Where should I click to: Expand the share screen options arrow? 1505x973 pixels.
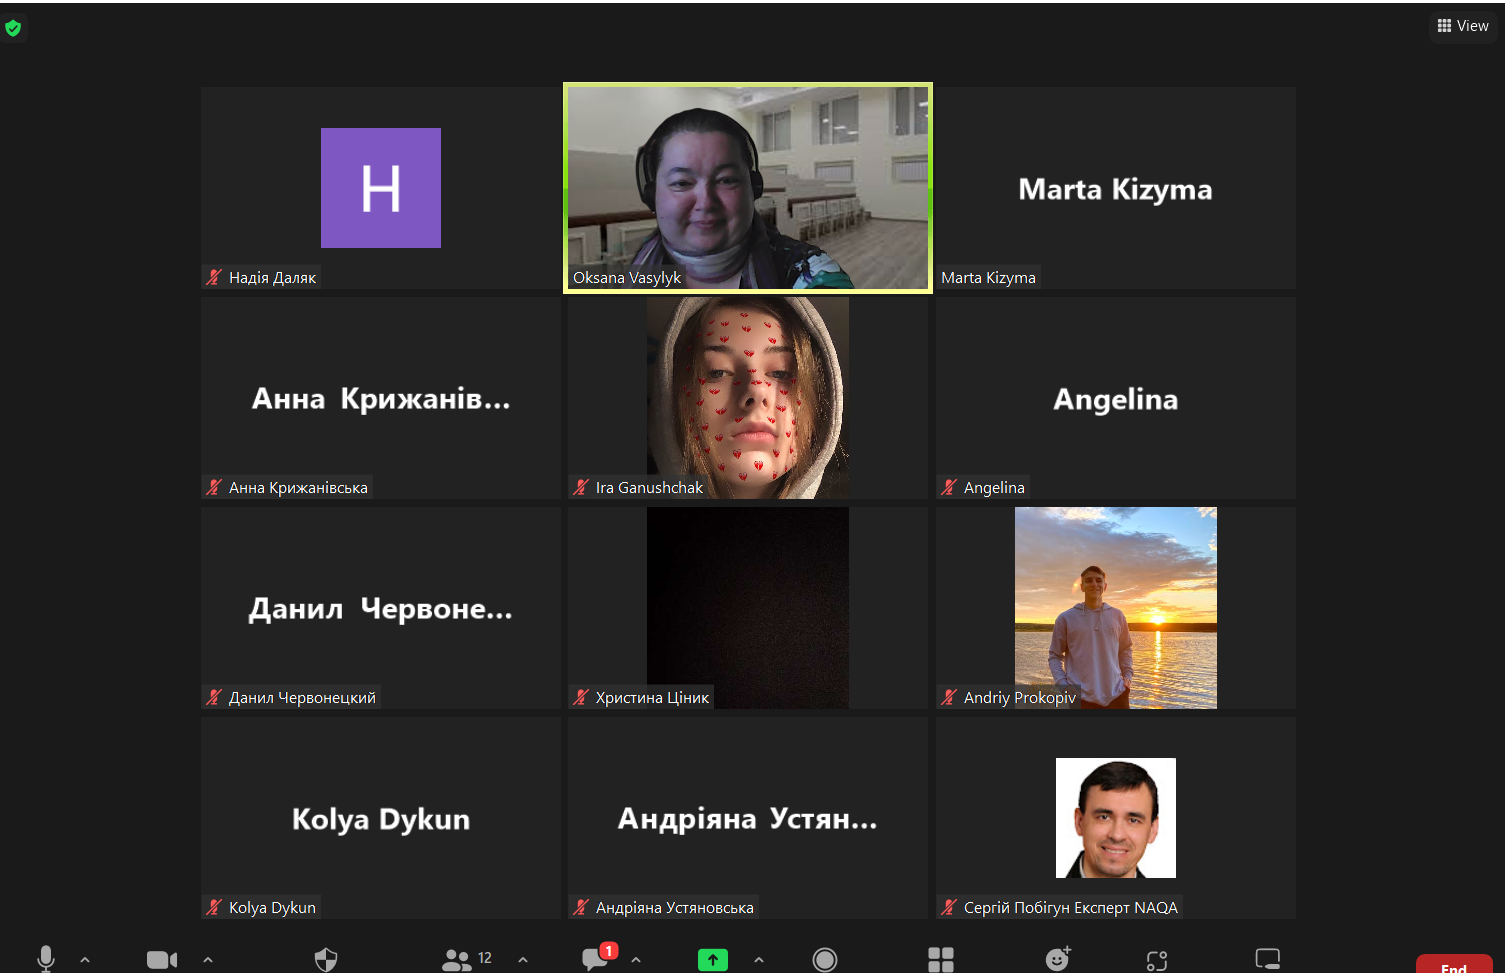(x=759, y=959)
